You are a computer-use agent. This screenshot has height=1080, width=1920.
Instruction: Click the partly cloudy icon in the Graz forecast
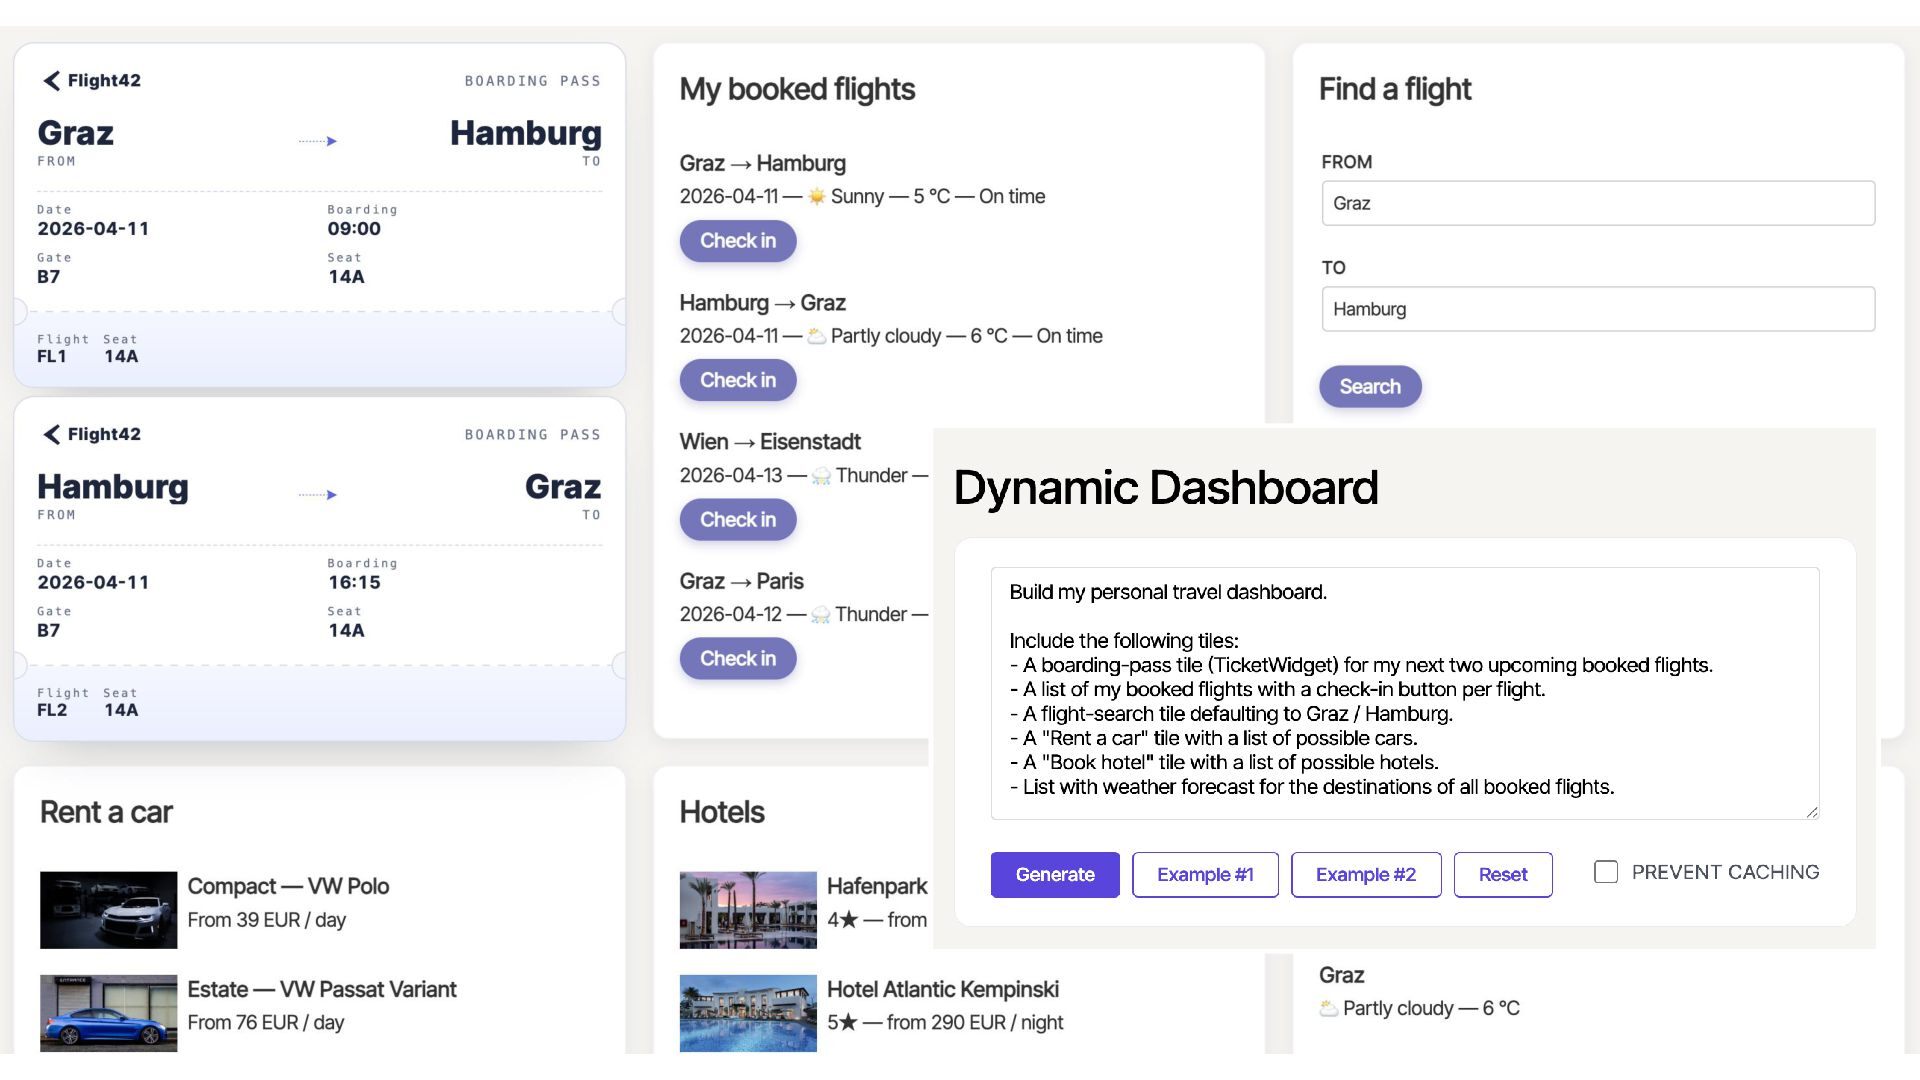(1329, 1008)
